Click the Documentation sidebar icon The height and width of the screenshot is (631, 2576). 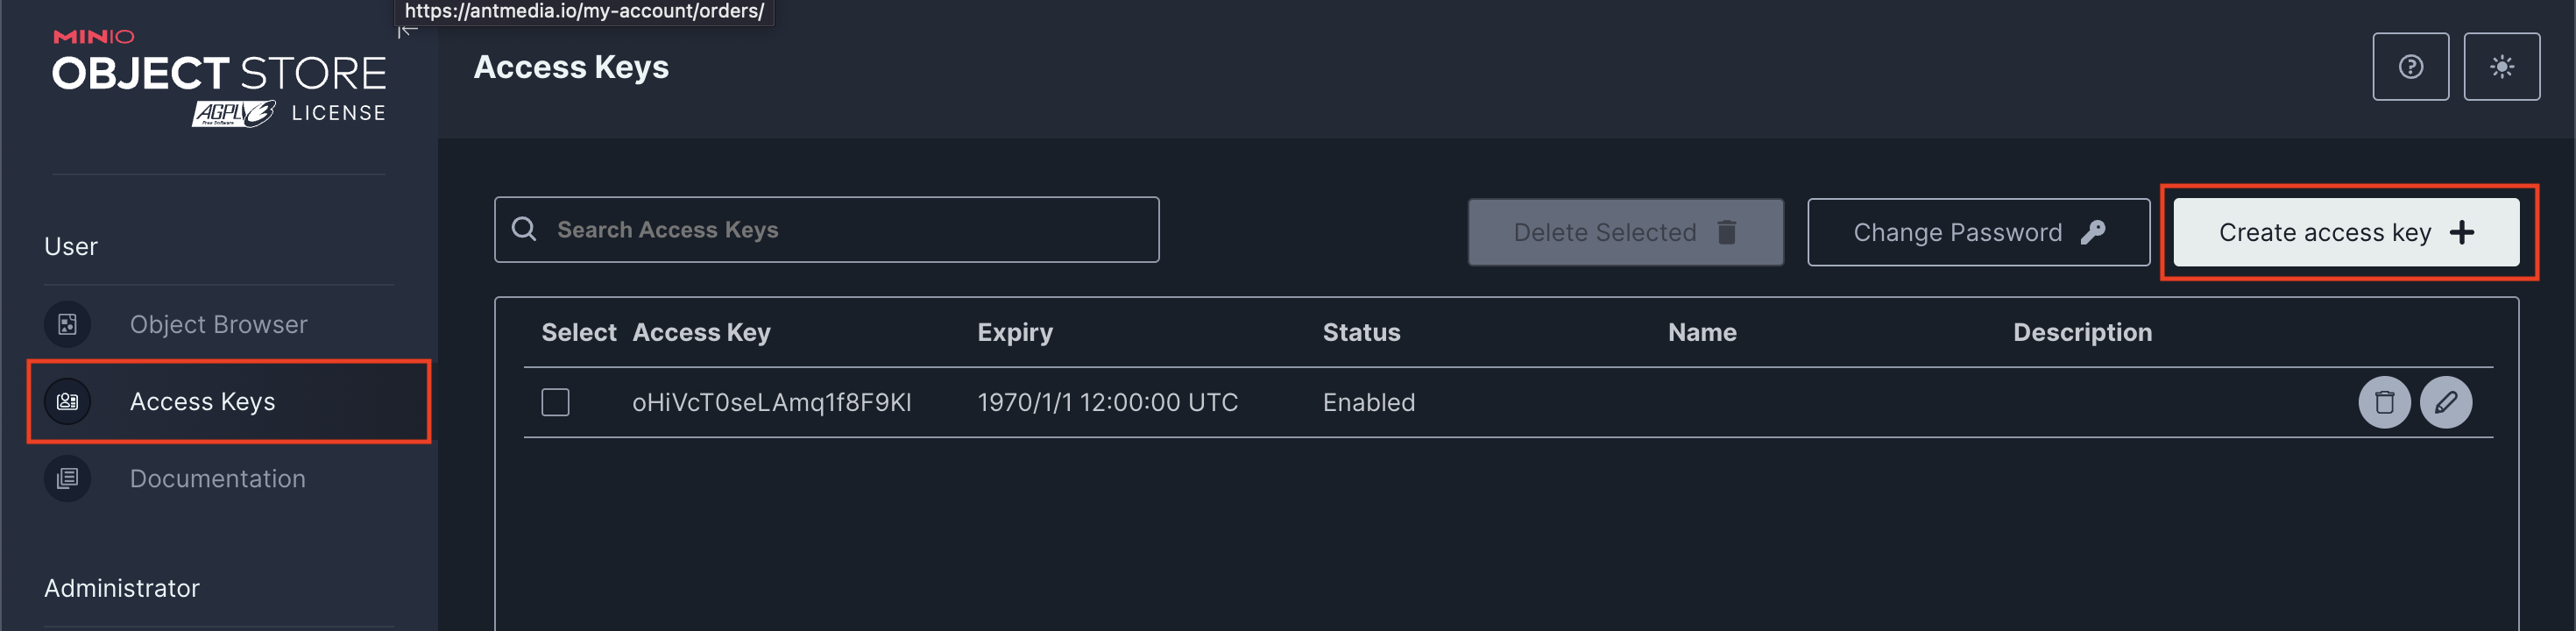point(67,478)
